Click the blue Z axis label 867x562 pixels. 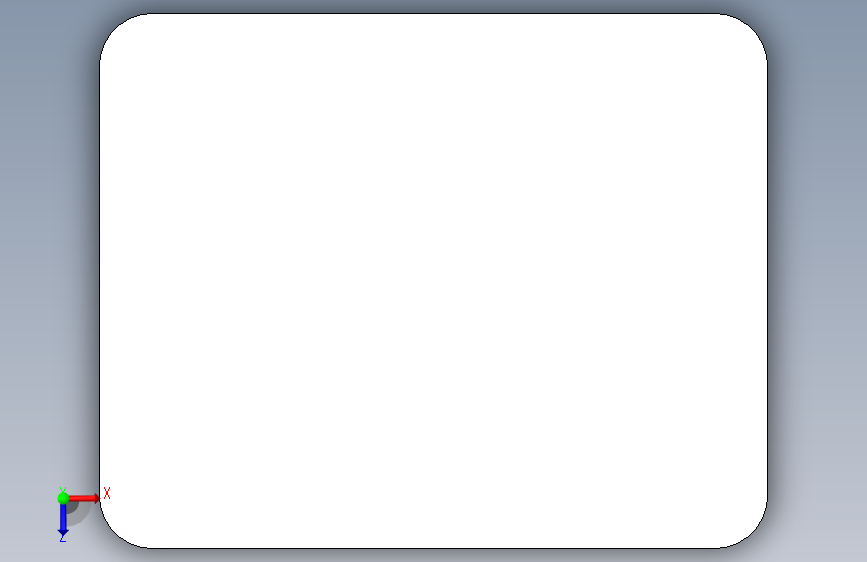[63, 538]
